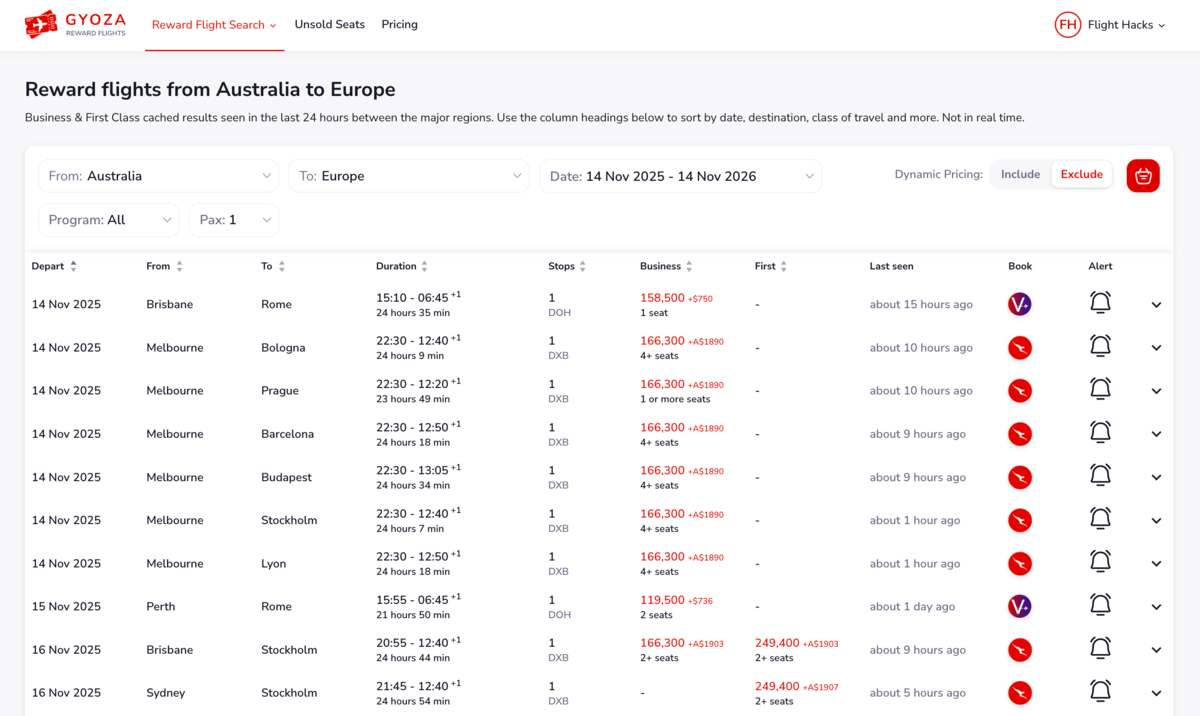
Task: Open the Unsold Seats menu item
Action: 329,24
